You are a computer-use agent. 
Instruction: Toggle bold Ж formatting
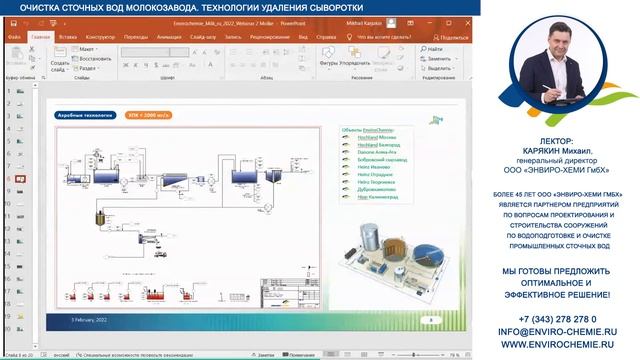126,65
